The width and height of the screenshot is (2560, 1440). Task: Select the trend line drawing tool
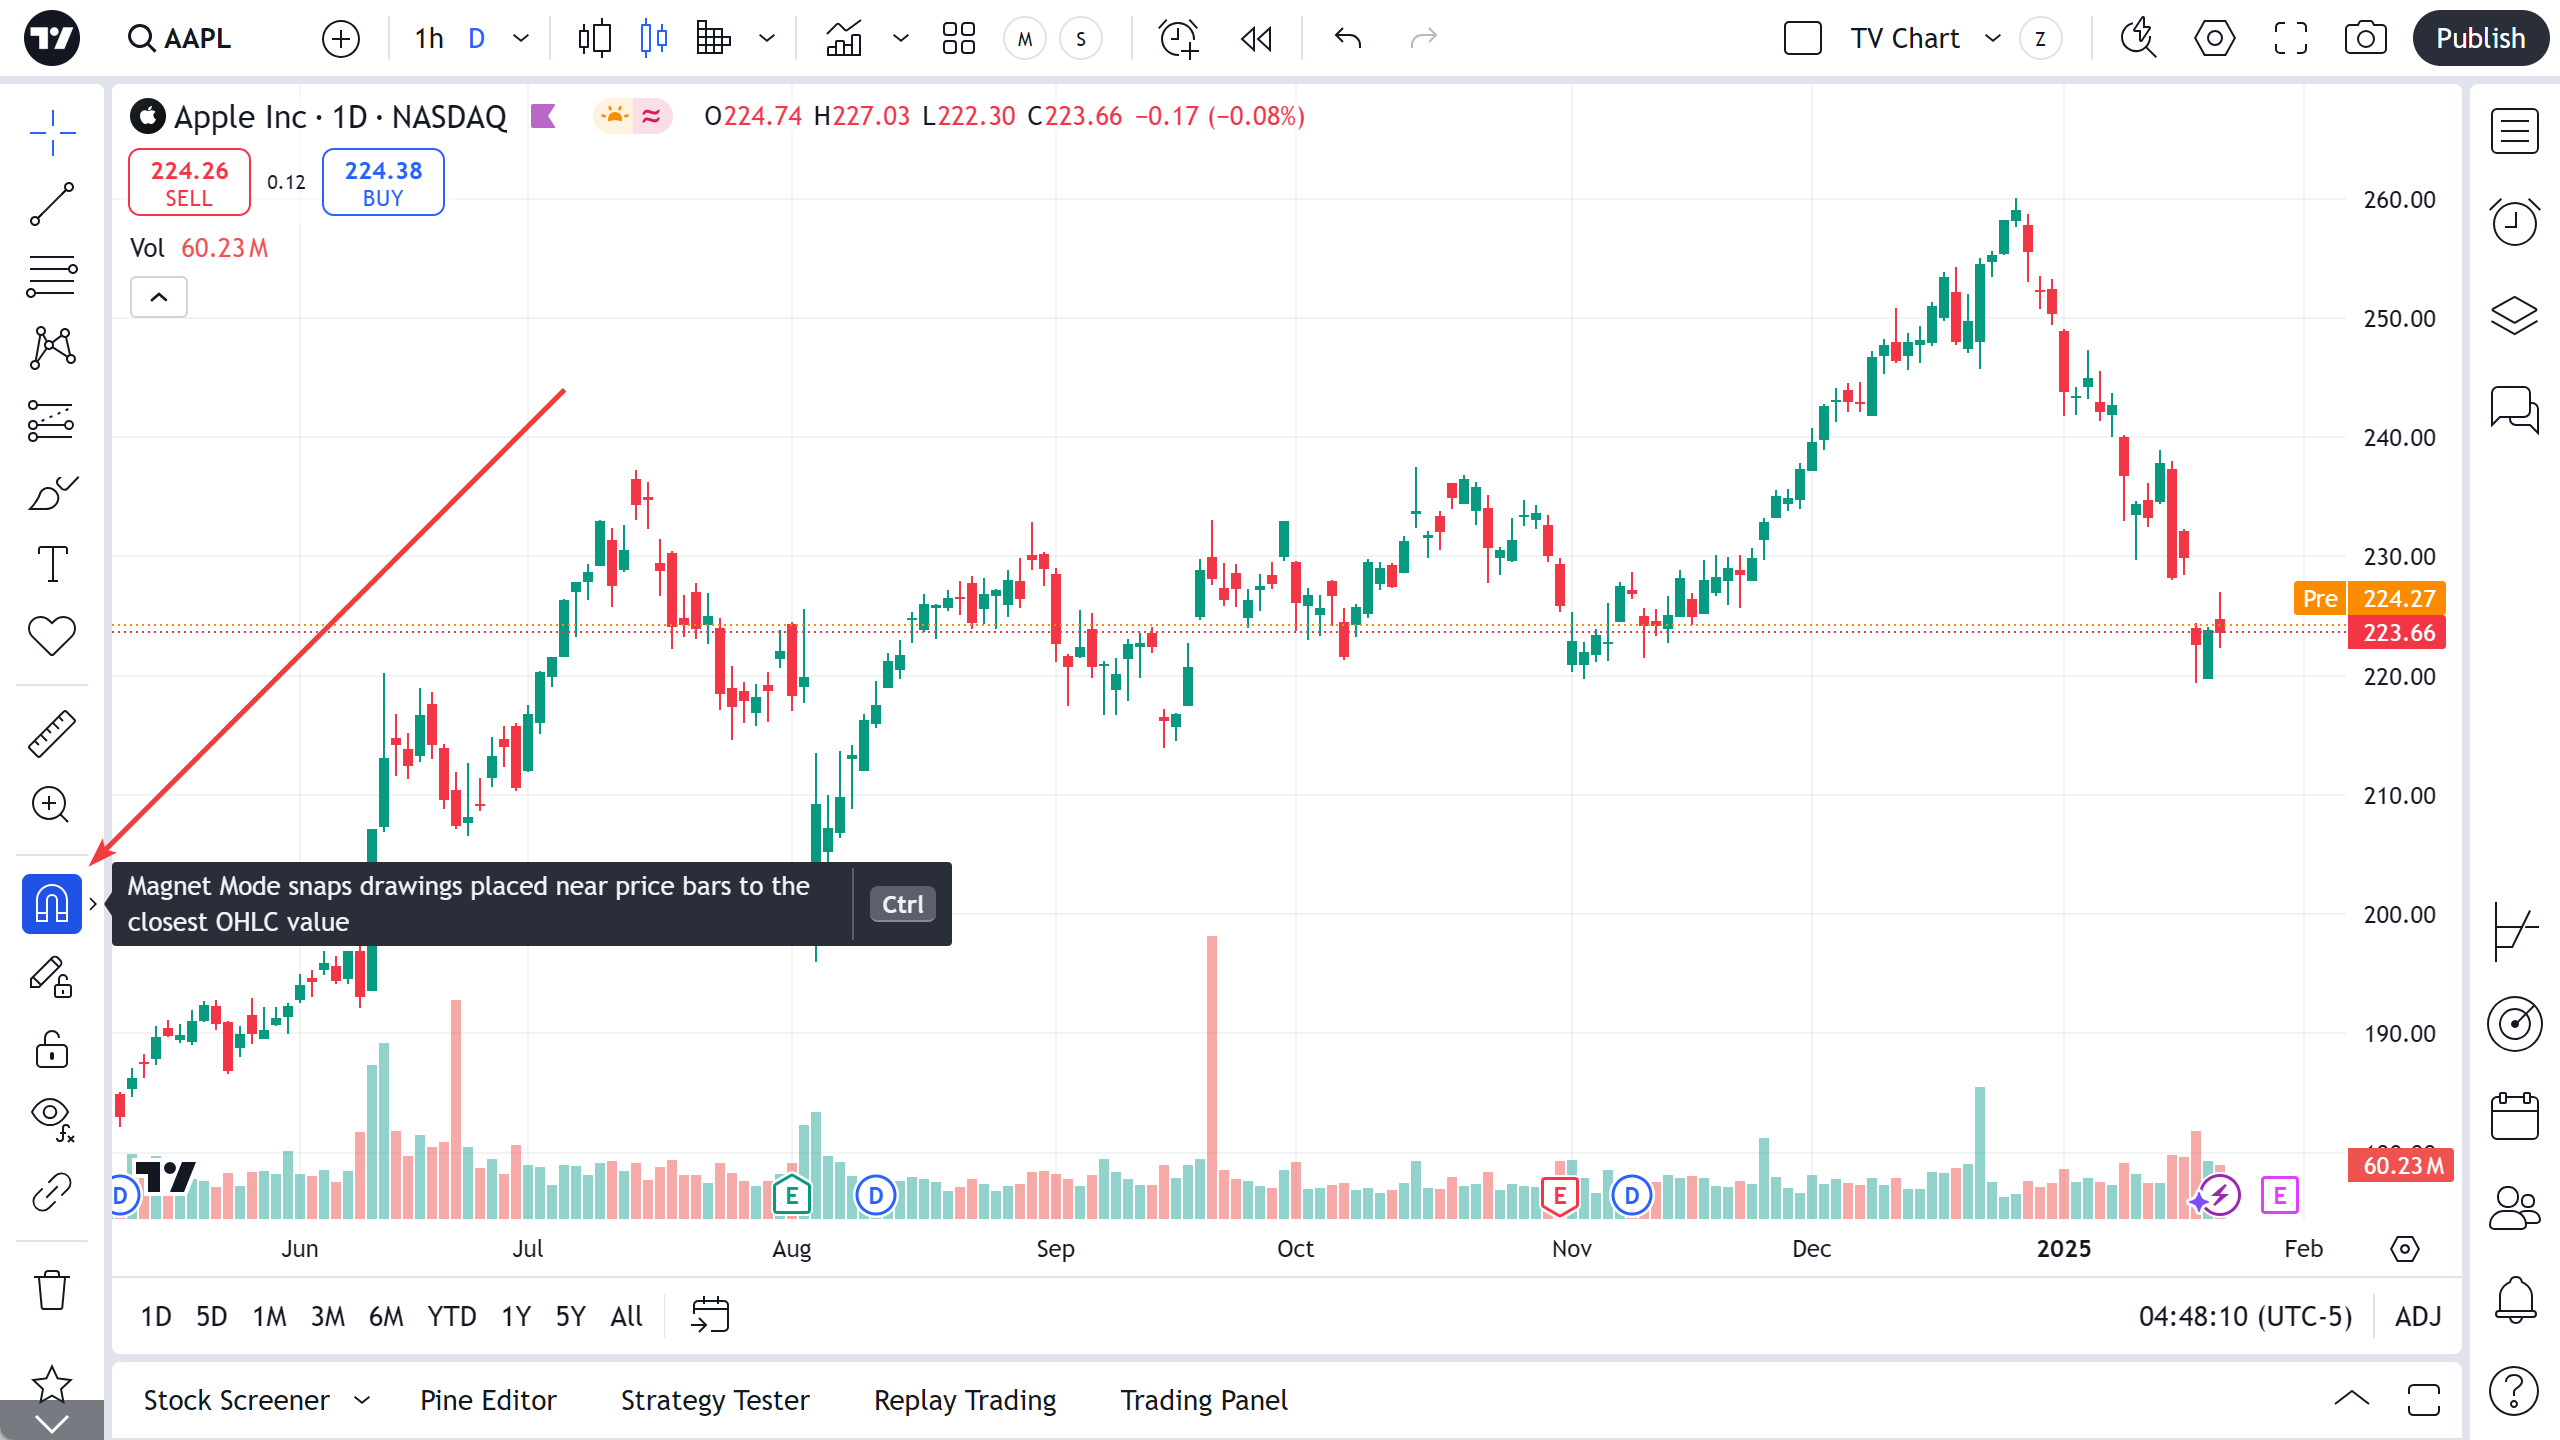[x=51, y=204]
